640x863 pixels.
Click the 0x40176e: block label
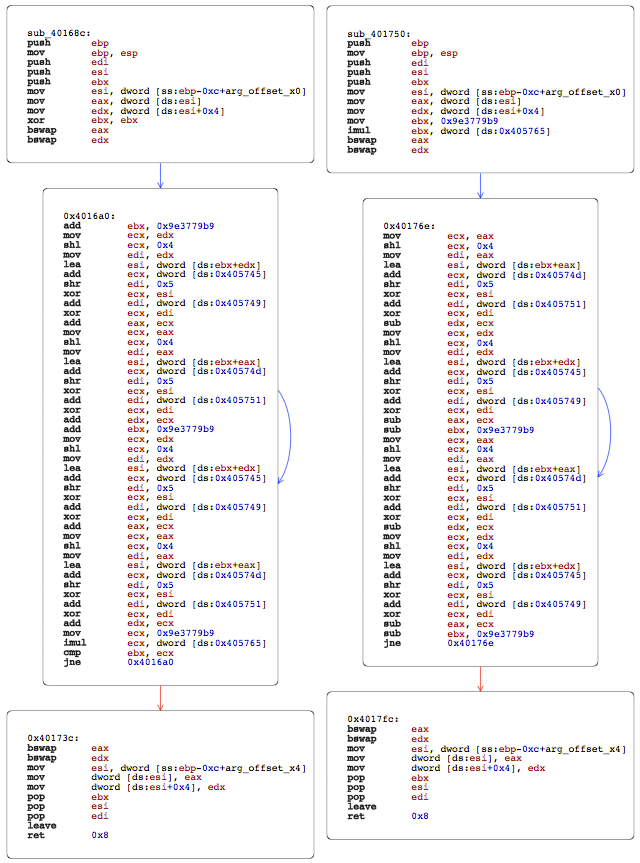[x=409, y=226]
